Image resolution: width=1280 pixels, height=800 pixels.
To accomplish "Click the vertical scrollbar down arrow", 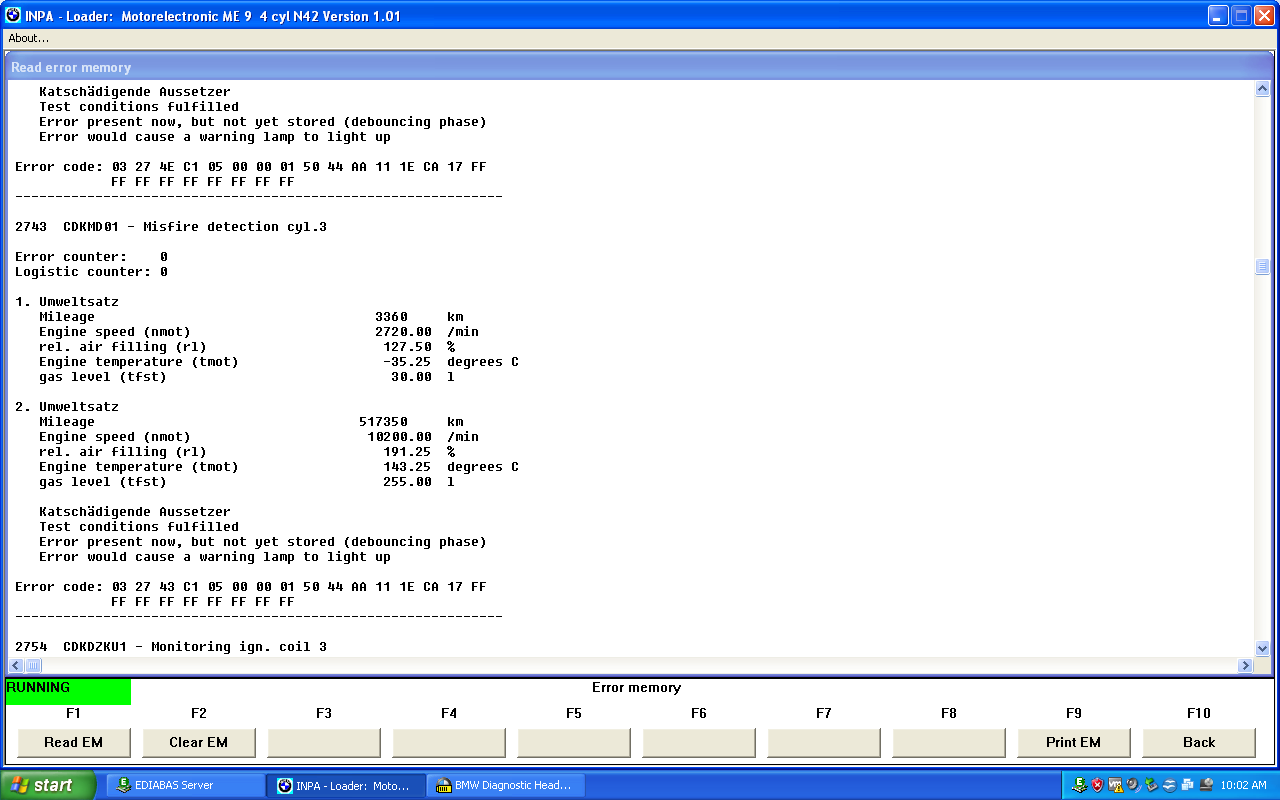I will (1262, 648).
